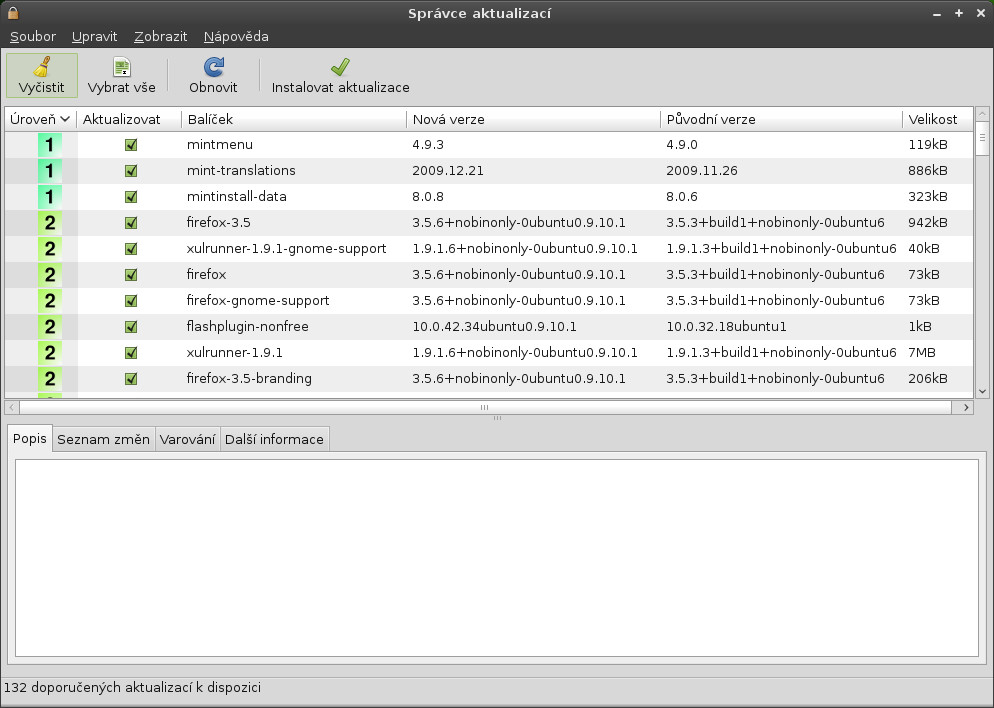Uncheck the mint-translations update checkbox
Image resolution: width=994 pixels, height=708 pixels.
(x=131, y=171)
